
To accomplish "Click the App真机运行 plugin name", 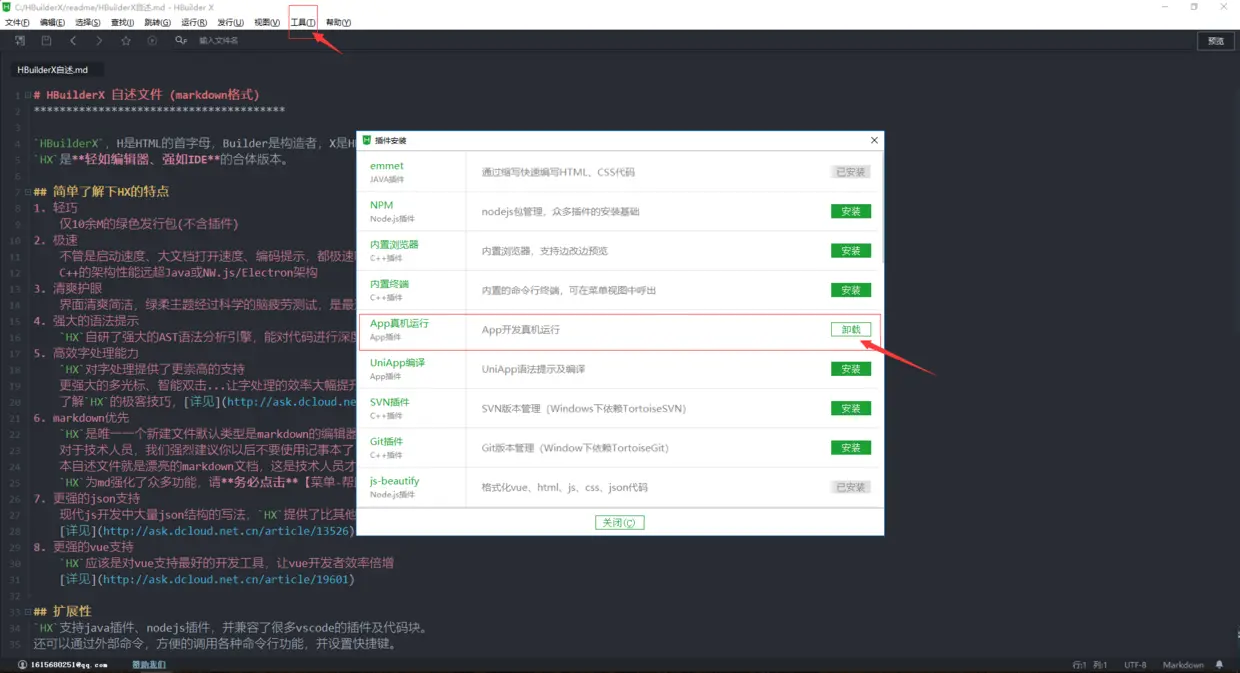I will (399, 323).
